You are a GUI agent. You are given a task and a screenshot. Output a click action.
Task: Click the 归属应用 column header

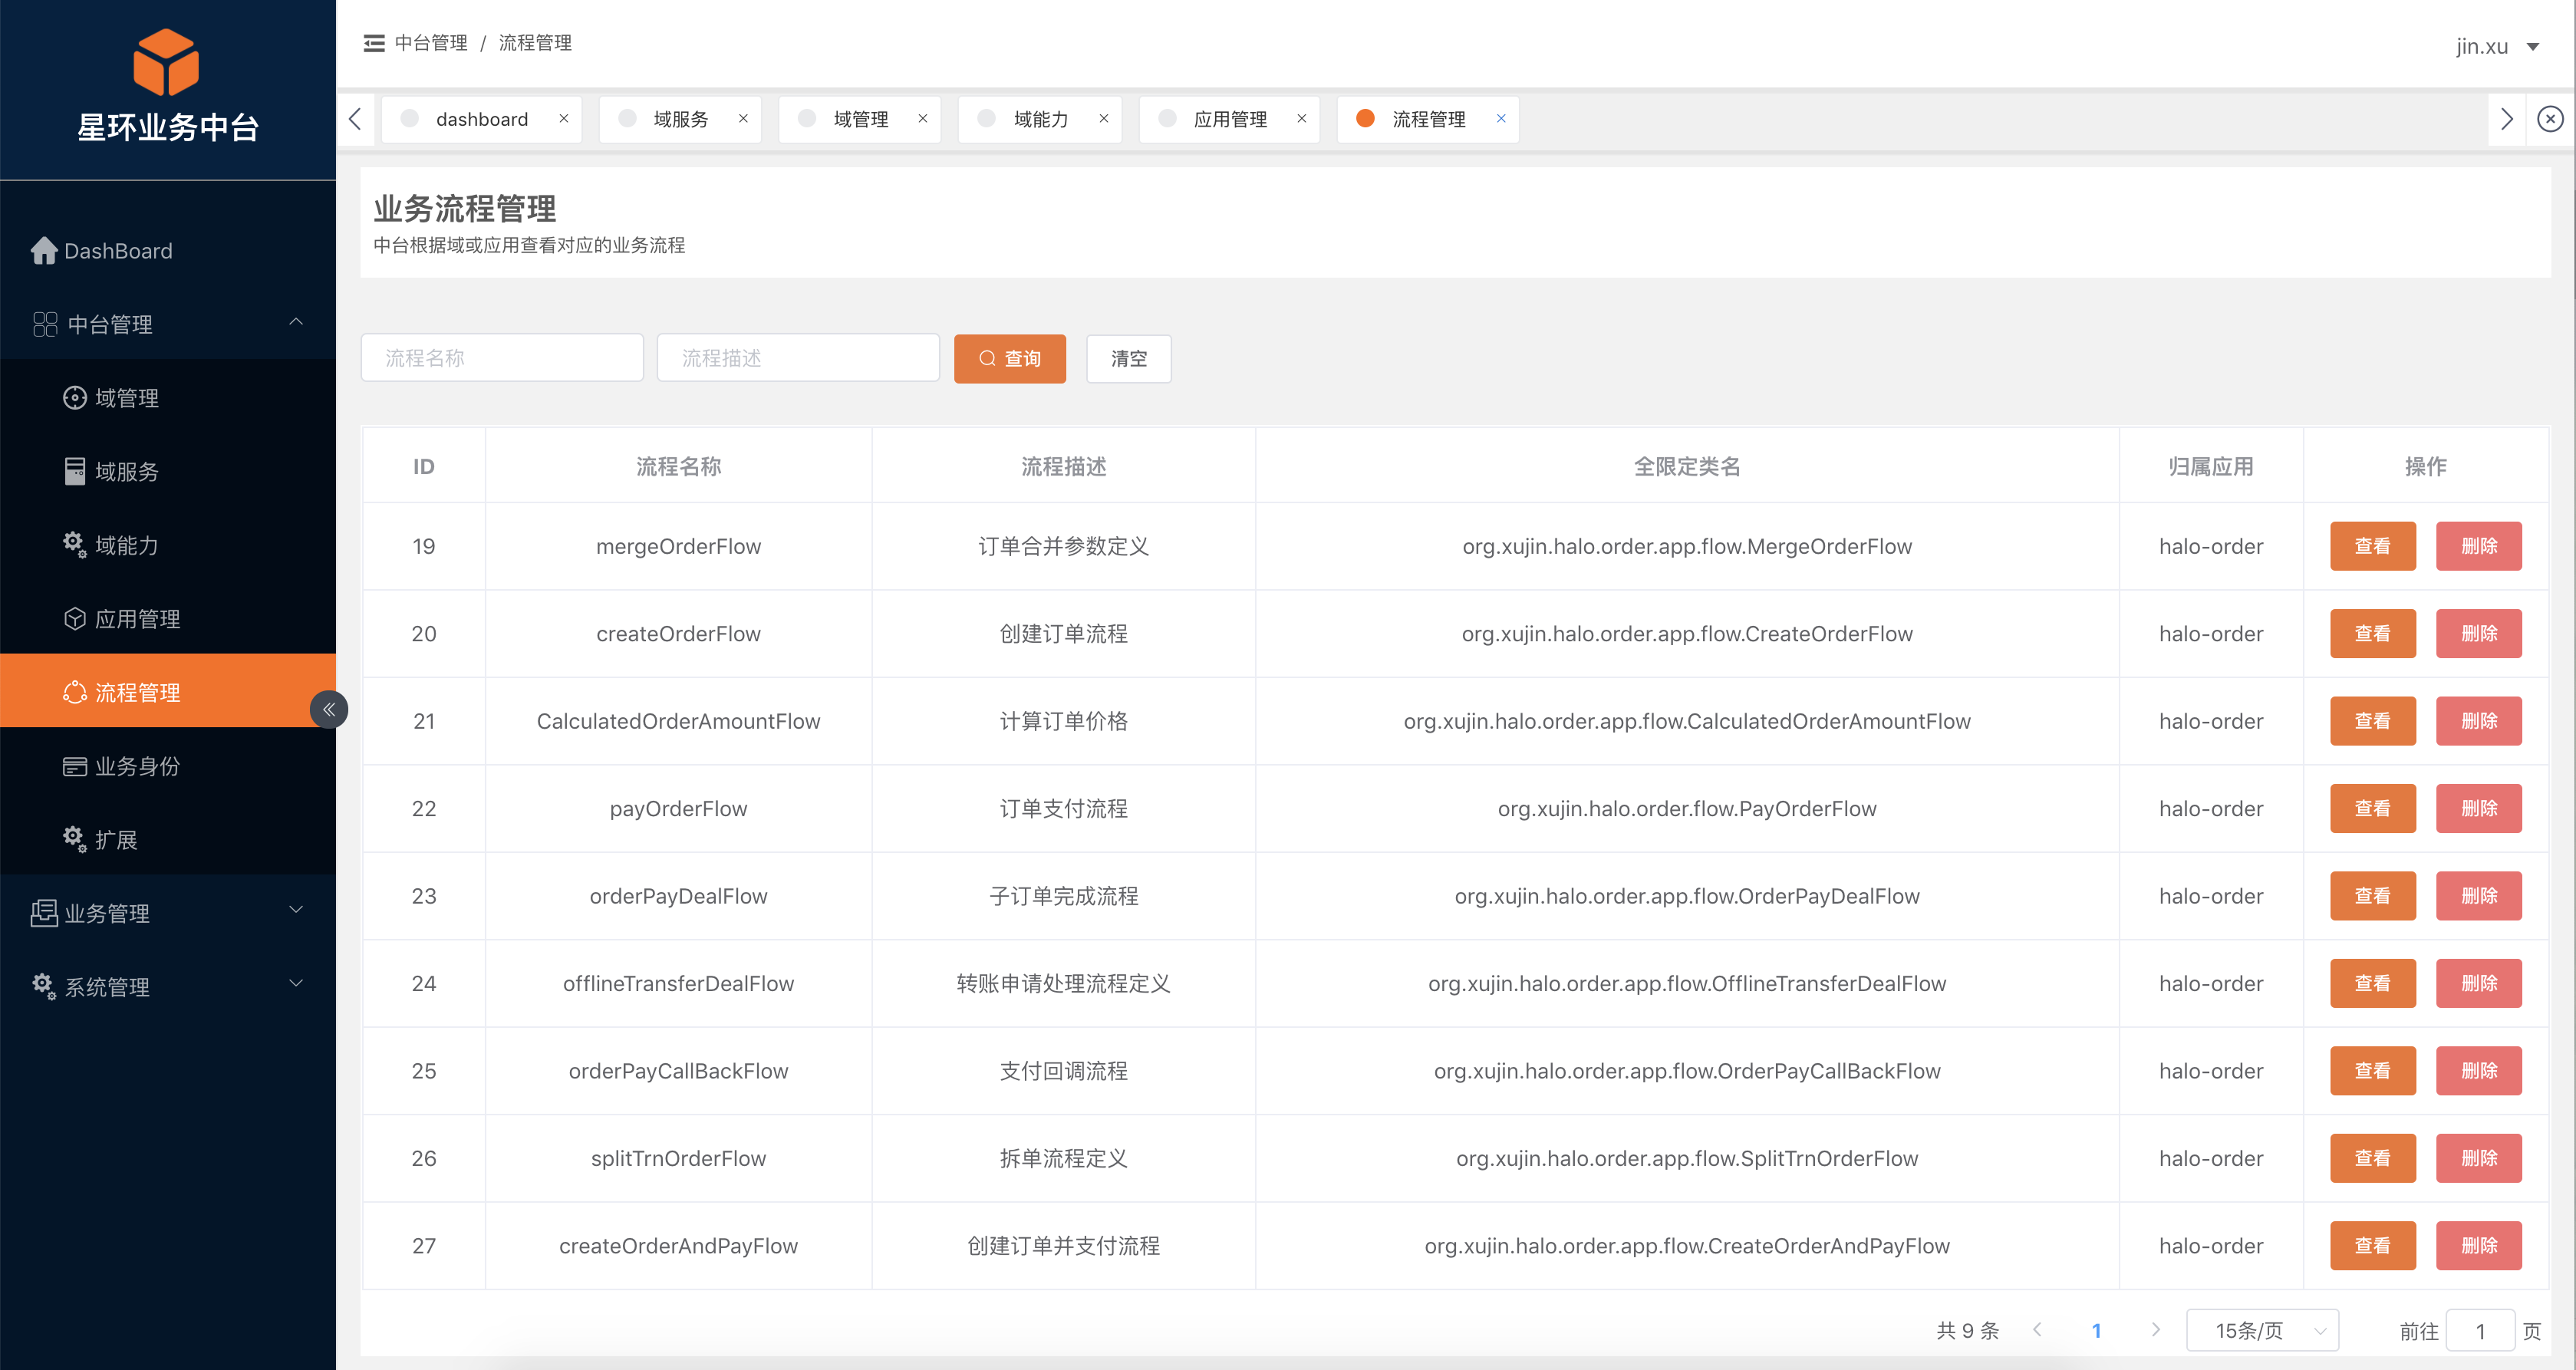click(2210, 466)
